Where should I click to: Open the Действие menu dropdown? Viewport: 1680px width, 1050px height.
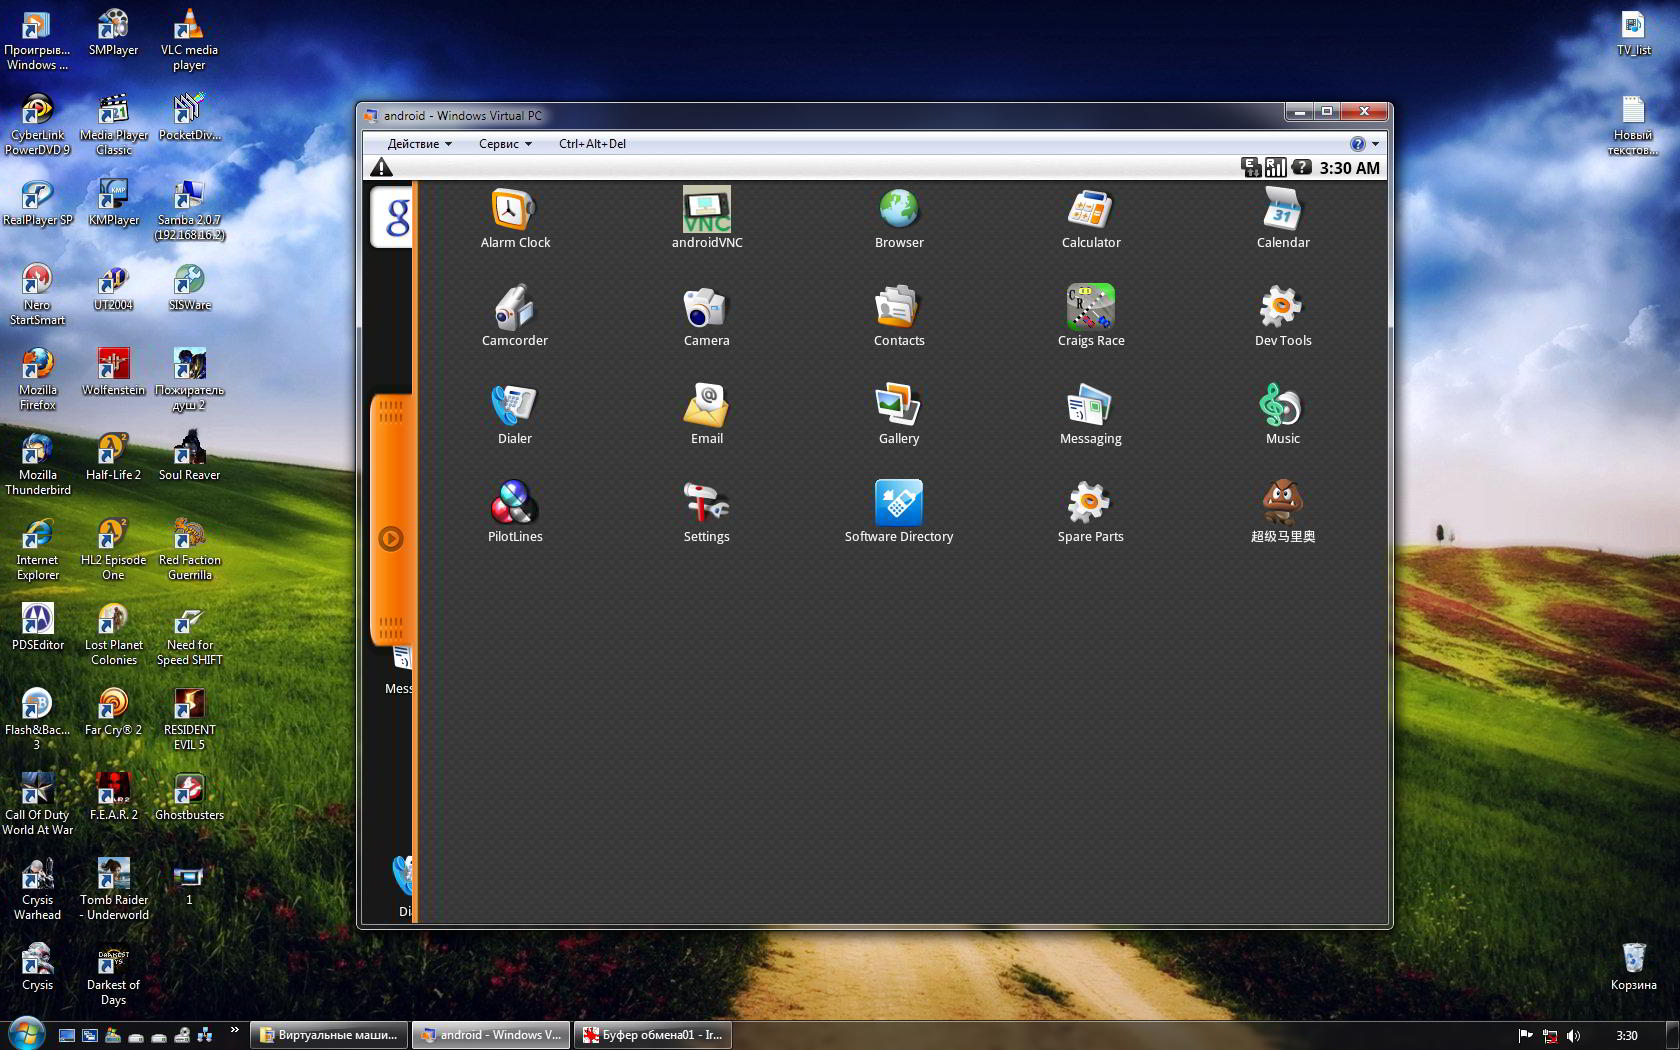[420, 144]
